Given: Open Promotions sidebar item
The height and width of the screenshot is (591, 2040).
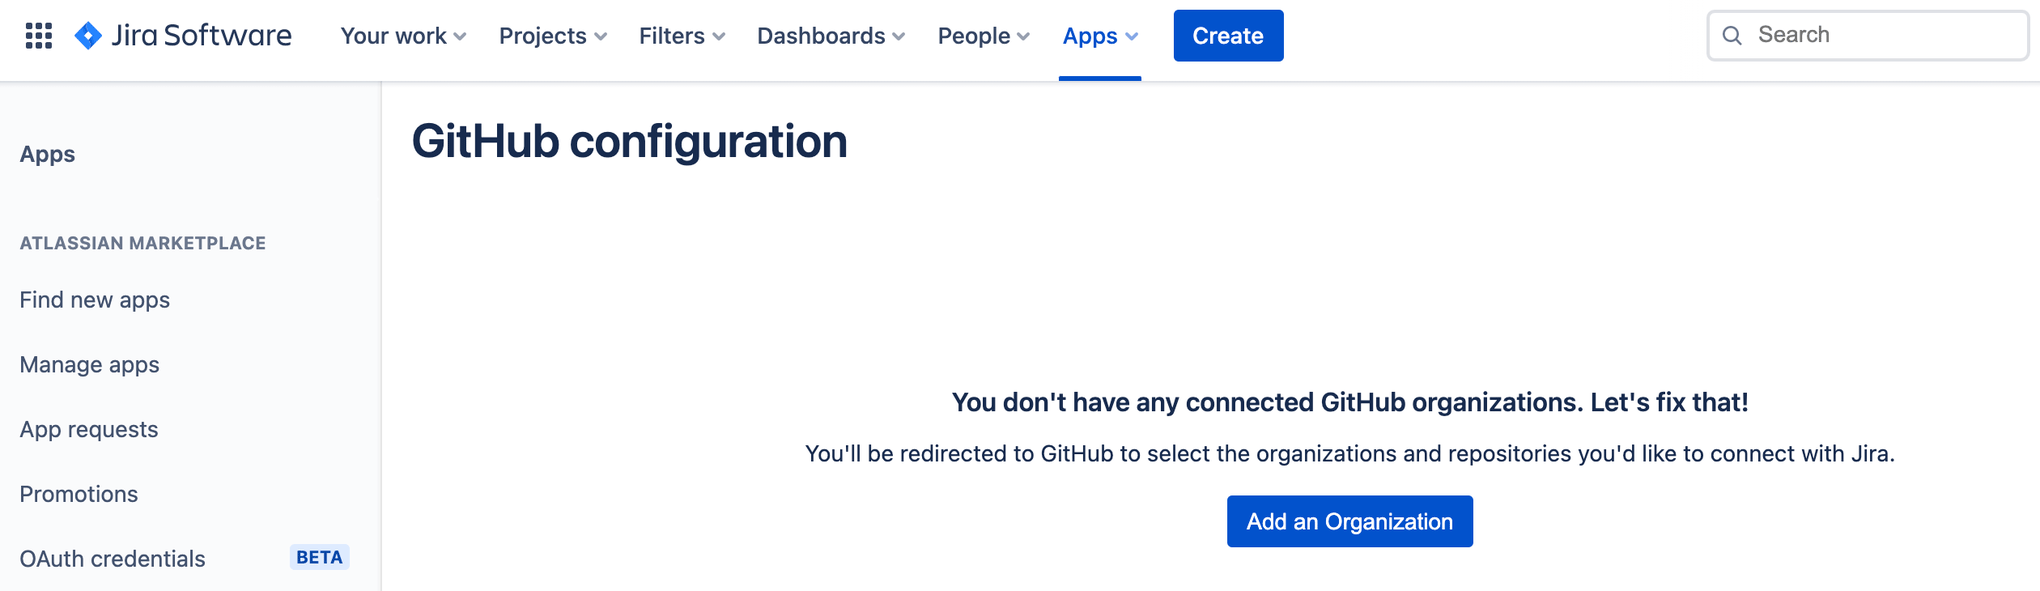Looking at the screenshot, I should 79,494.
